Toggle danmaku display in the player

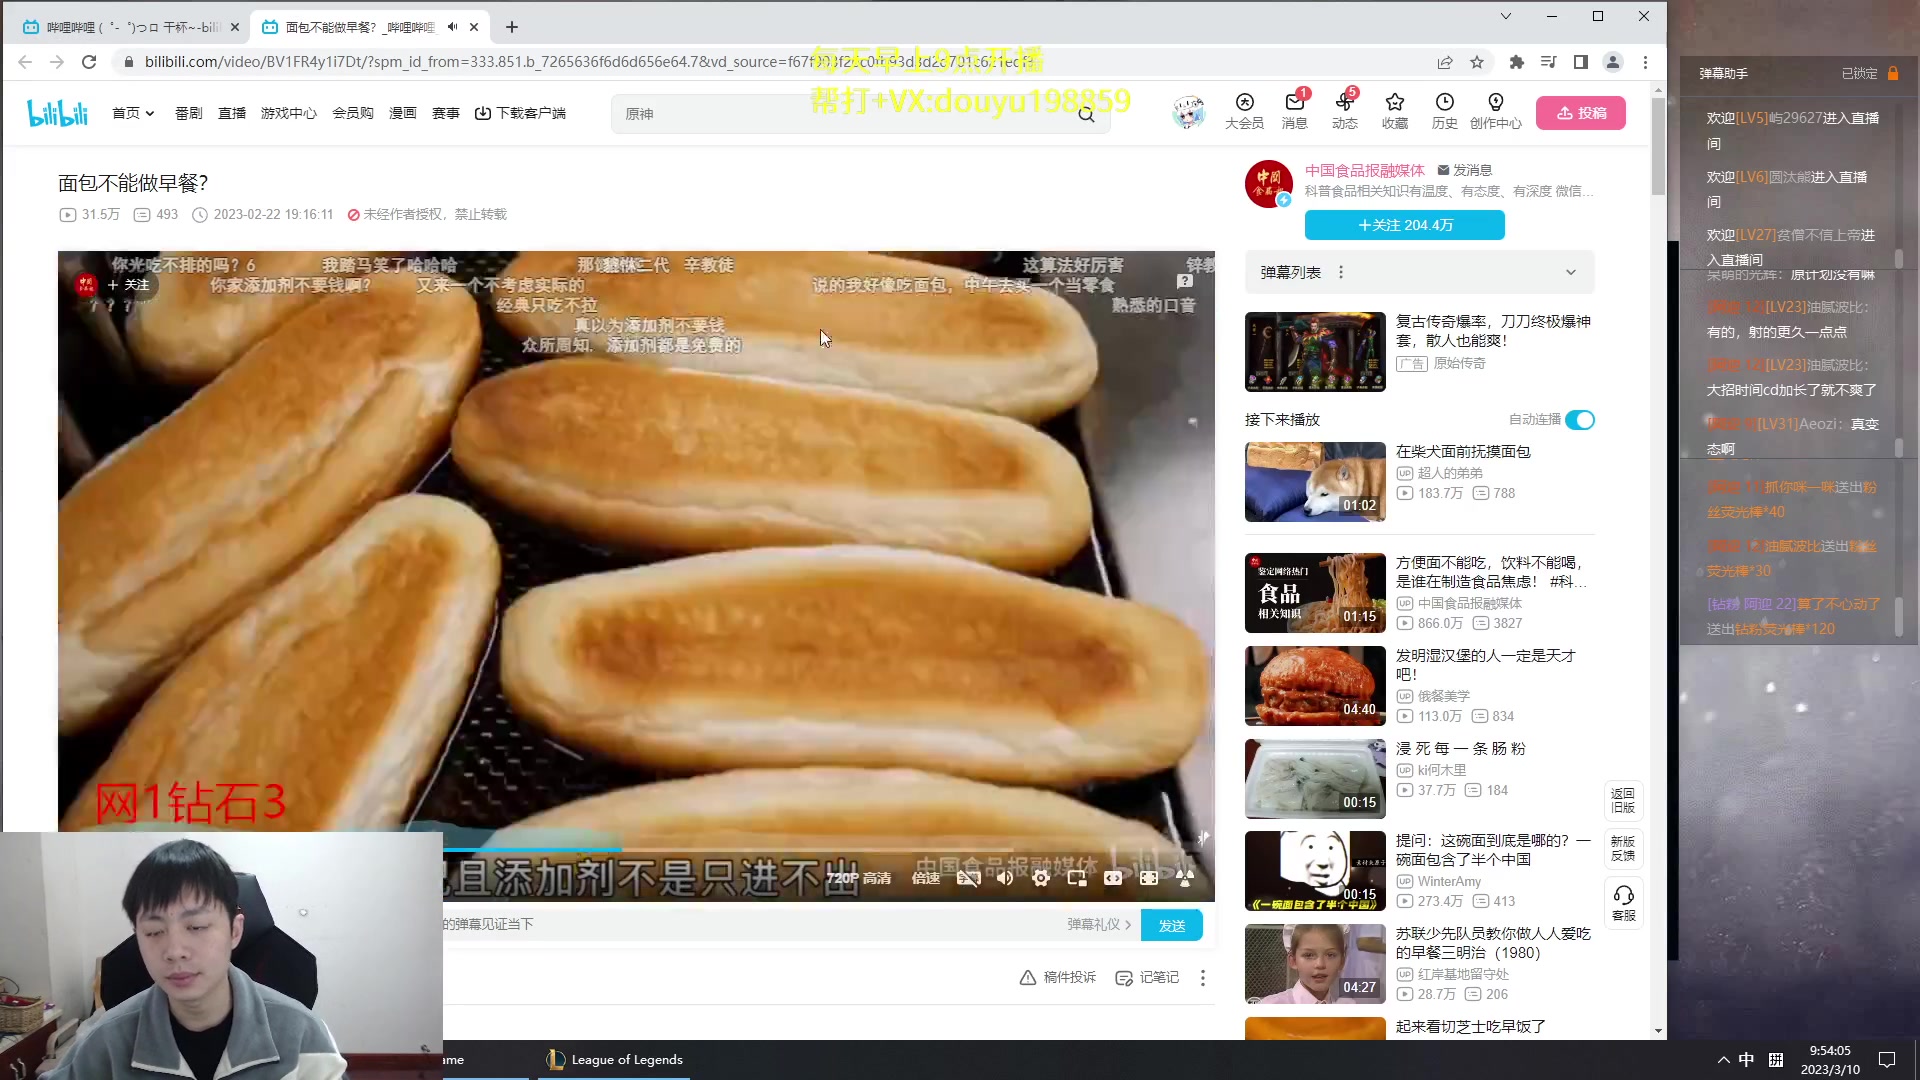coord(1185,878)
